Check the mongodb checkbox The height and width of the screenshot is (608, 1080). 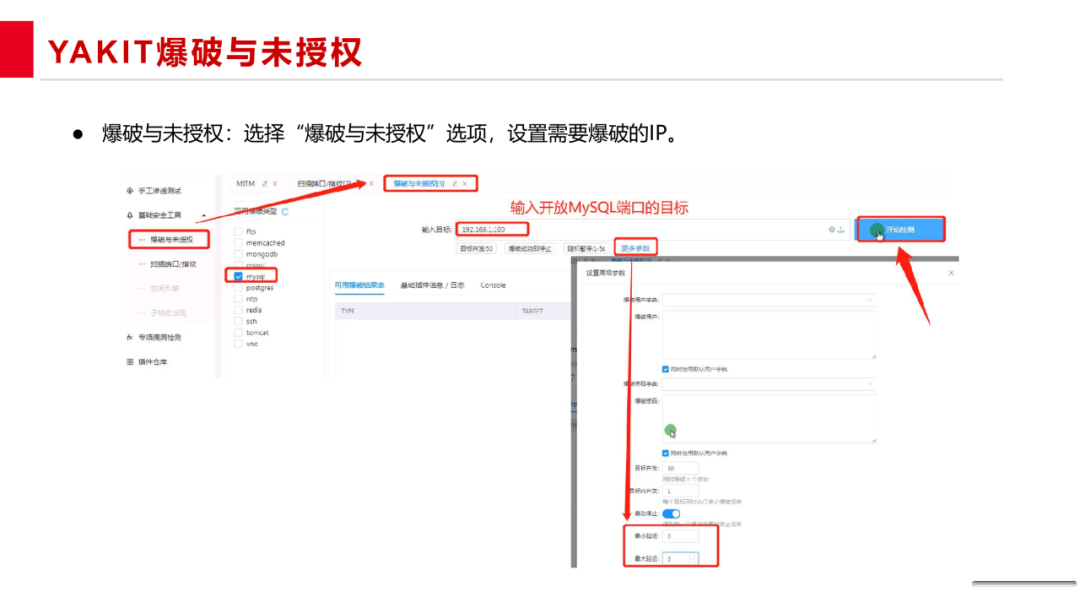(x=238, y=254)
